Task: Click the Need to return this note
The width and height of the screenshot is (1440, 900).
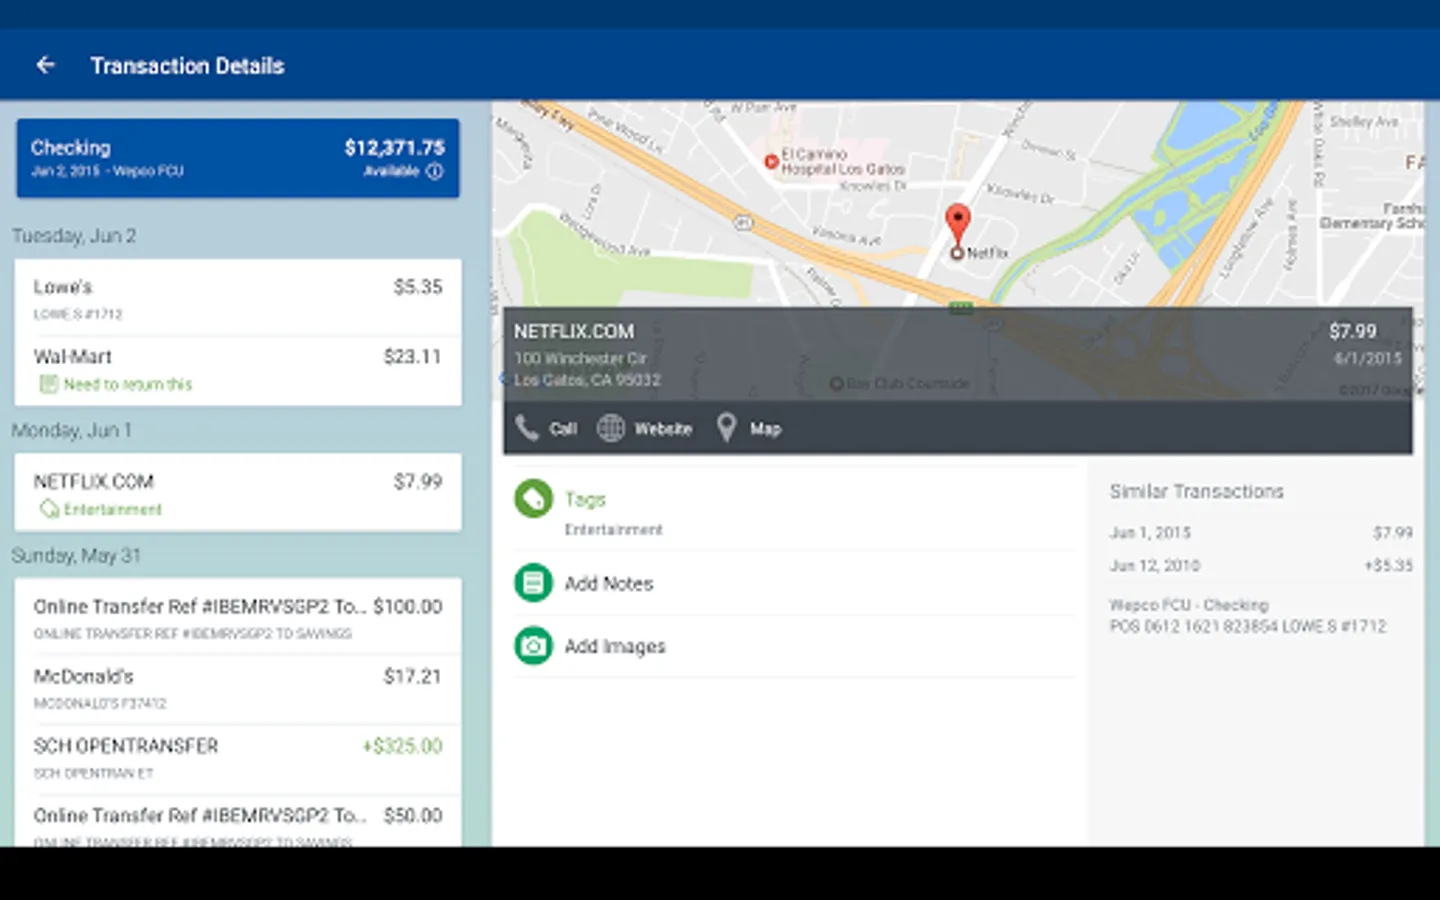Action: 128,384
